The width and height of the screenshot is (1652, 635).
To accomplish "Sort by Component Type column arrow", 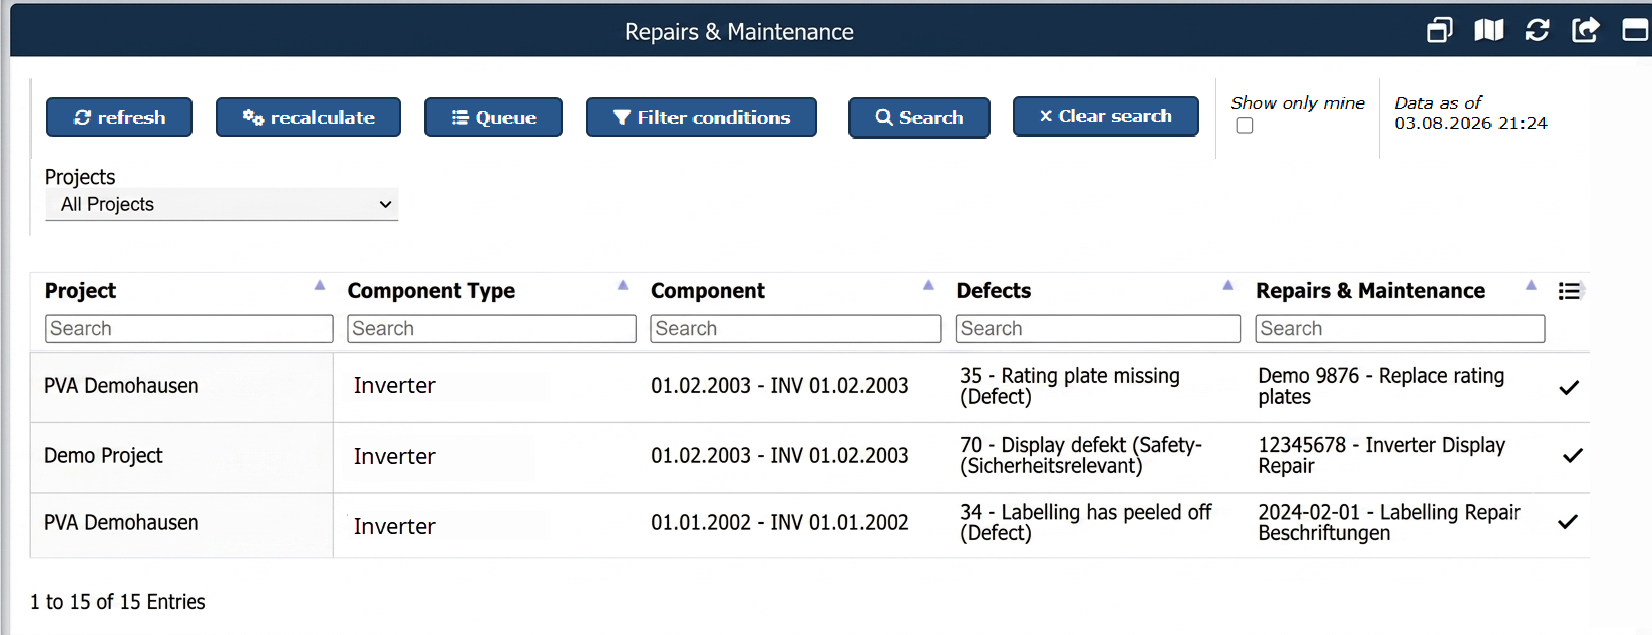I will pyautogui.click(x=623, y=286).
